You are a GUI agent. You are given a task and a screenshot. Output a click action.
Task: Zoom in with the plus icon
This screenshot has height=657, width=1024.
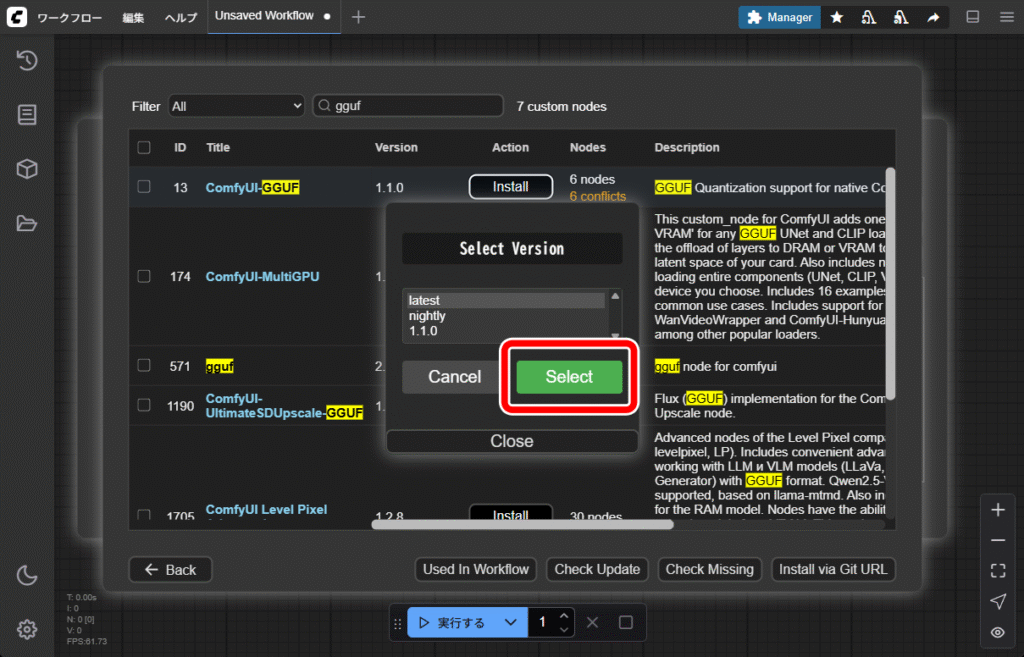pyautogui.click(x=998, y=510)
